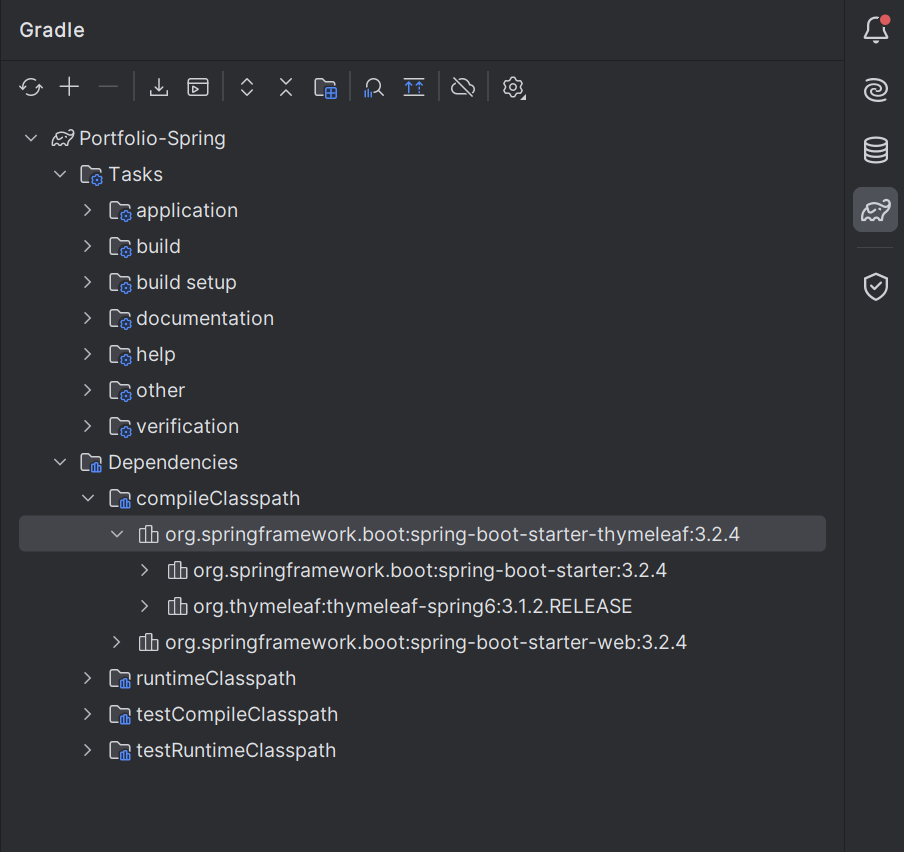Collapse the Tasks node
This screenshot has height=852, width=904.
[x=60, y=174]
